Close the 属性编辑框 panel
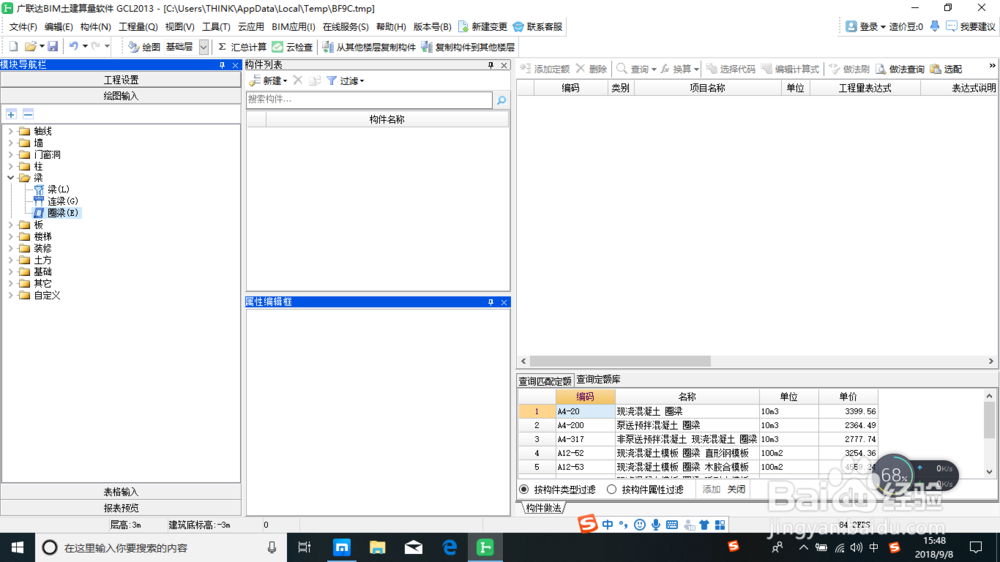The width and height of the screenshot is (1000, 562). (504, 302)
